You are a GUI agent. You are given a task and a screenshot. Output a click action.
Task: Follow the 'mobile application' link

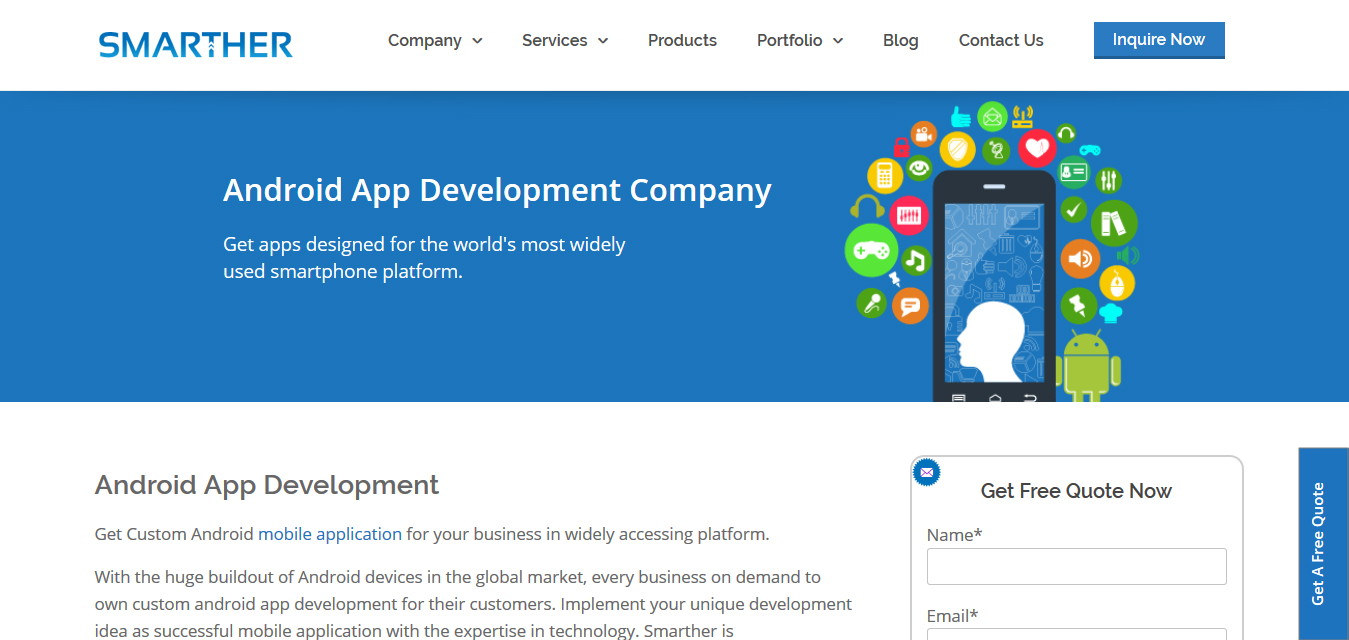[330, 534]
